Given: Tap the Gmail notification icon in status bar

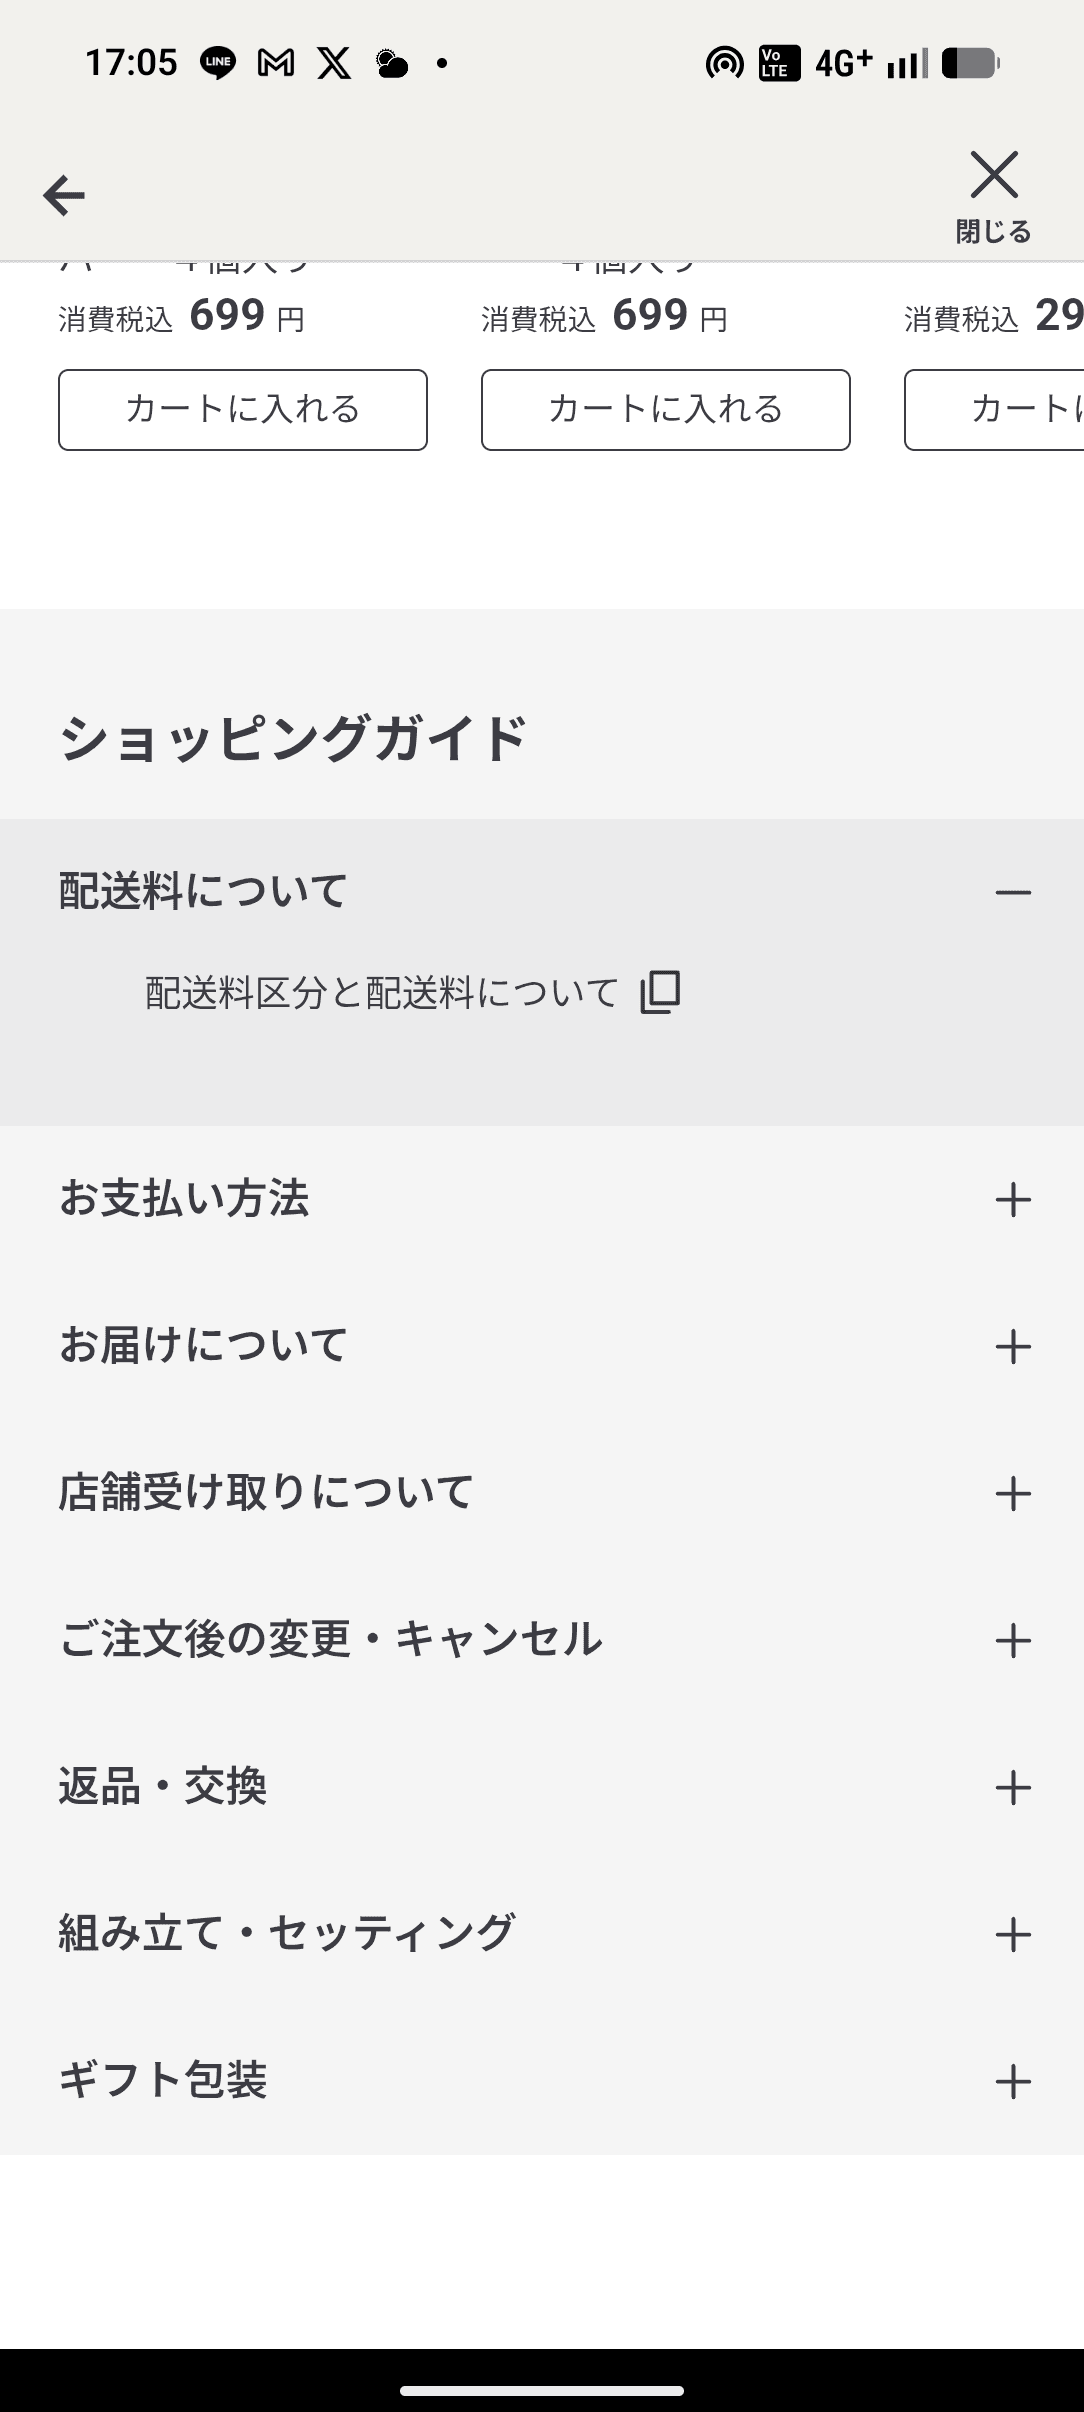Looking at the screenshot, I should point(276,64).
